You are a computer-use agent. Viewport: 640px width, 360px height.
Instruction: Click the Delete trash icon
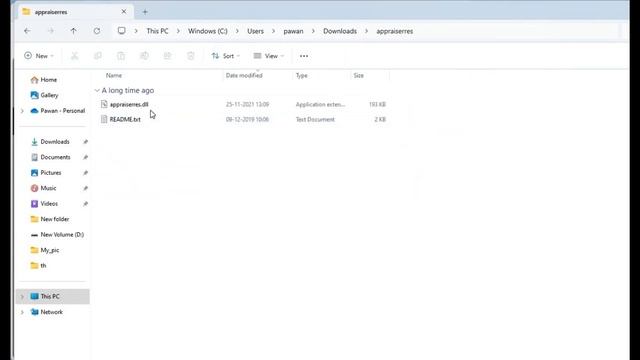191,56
